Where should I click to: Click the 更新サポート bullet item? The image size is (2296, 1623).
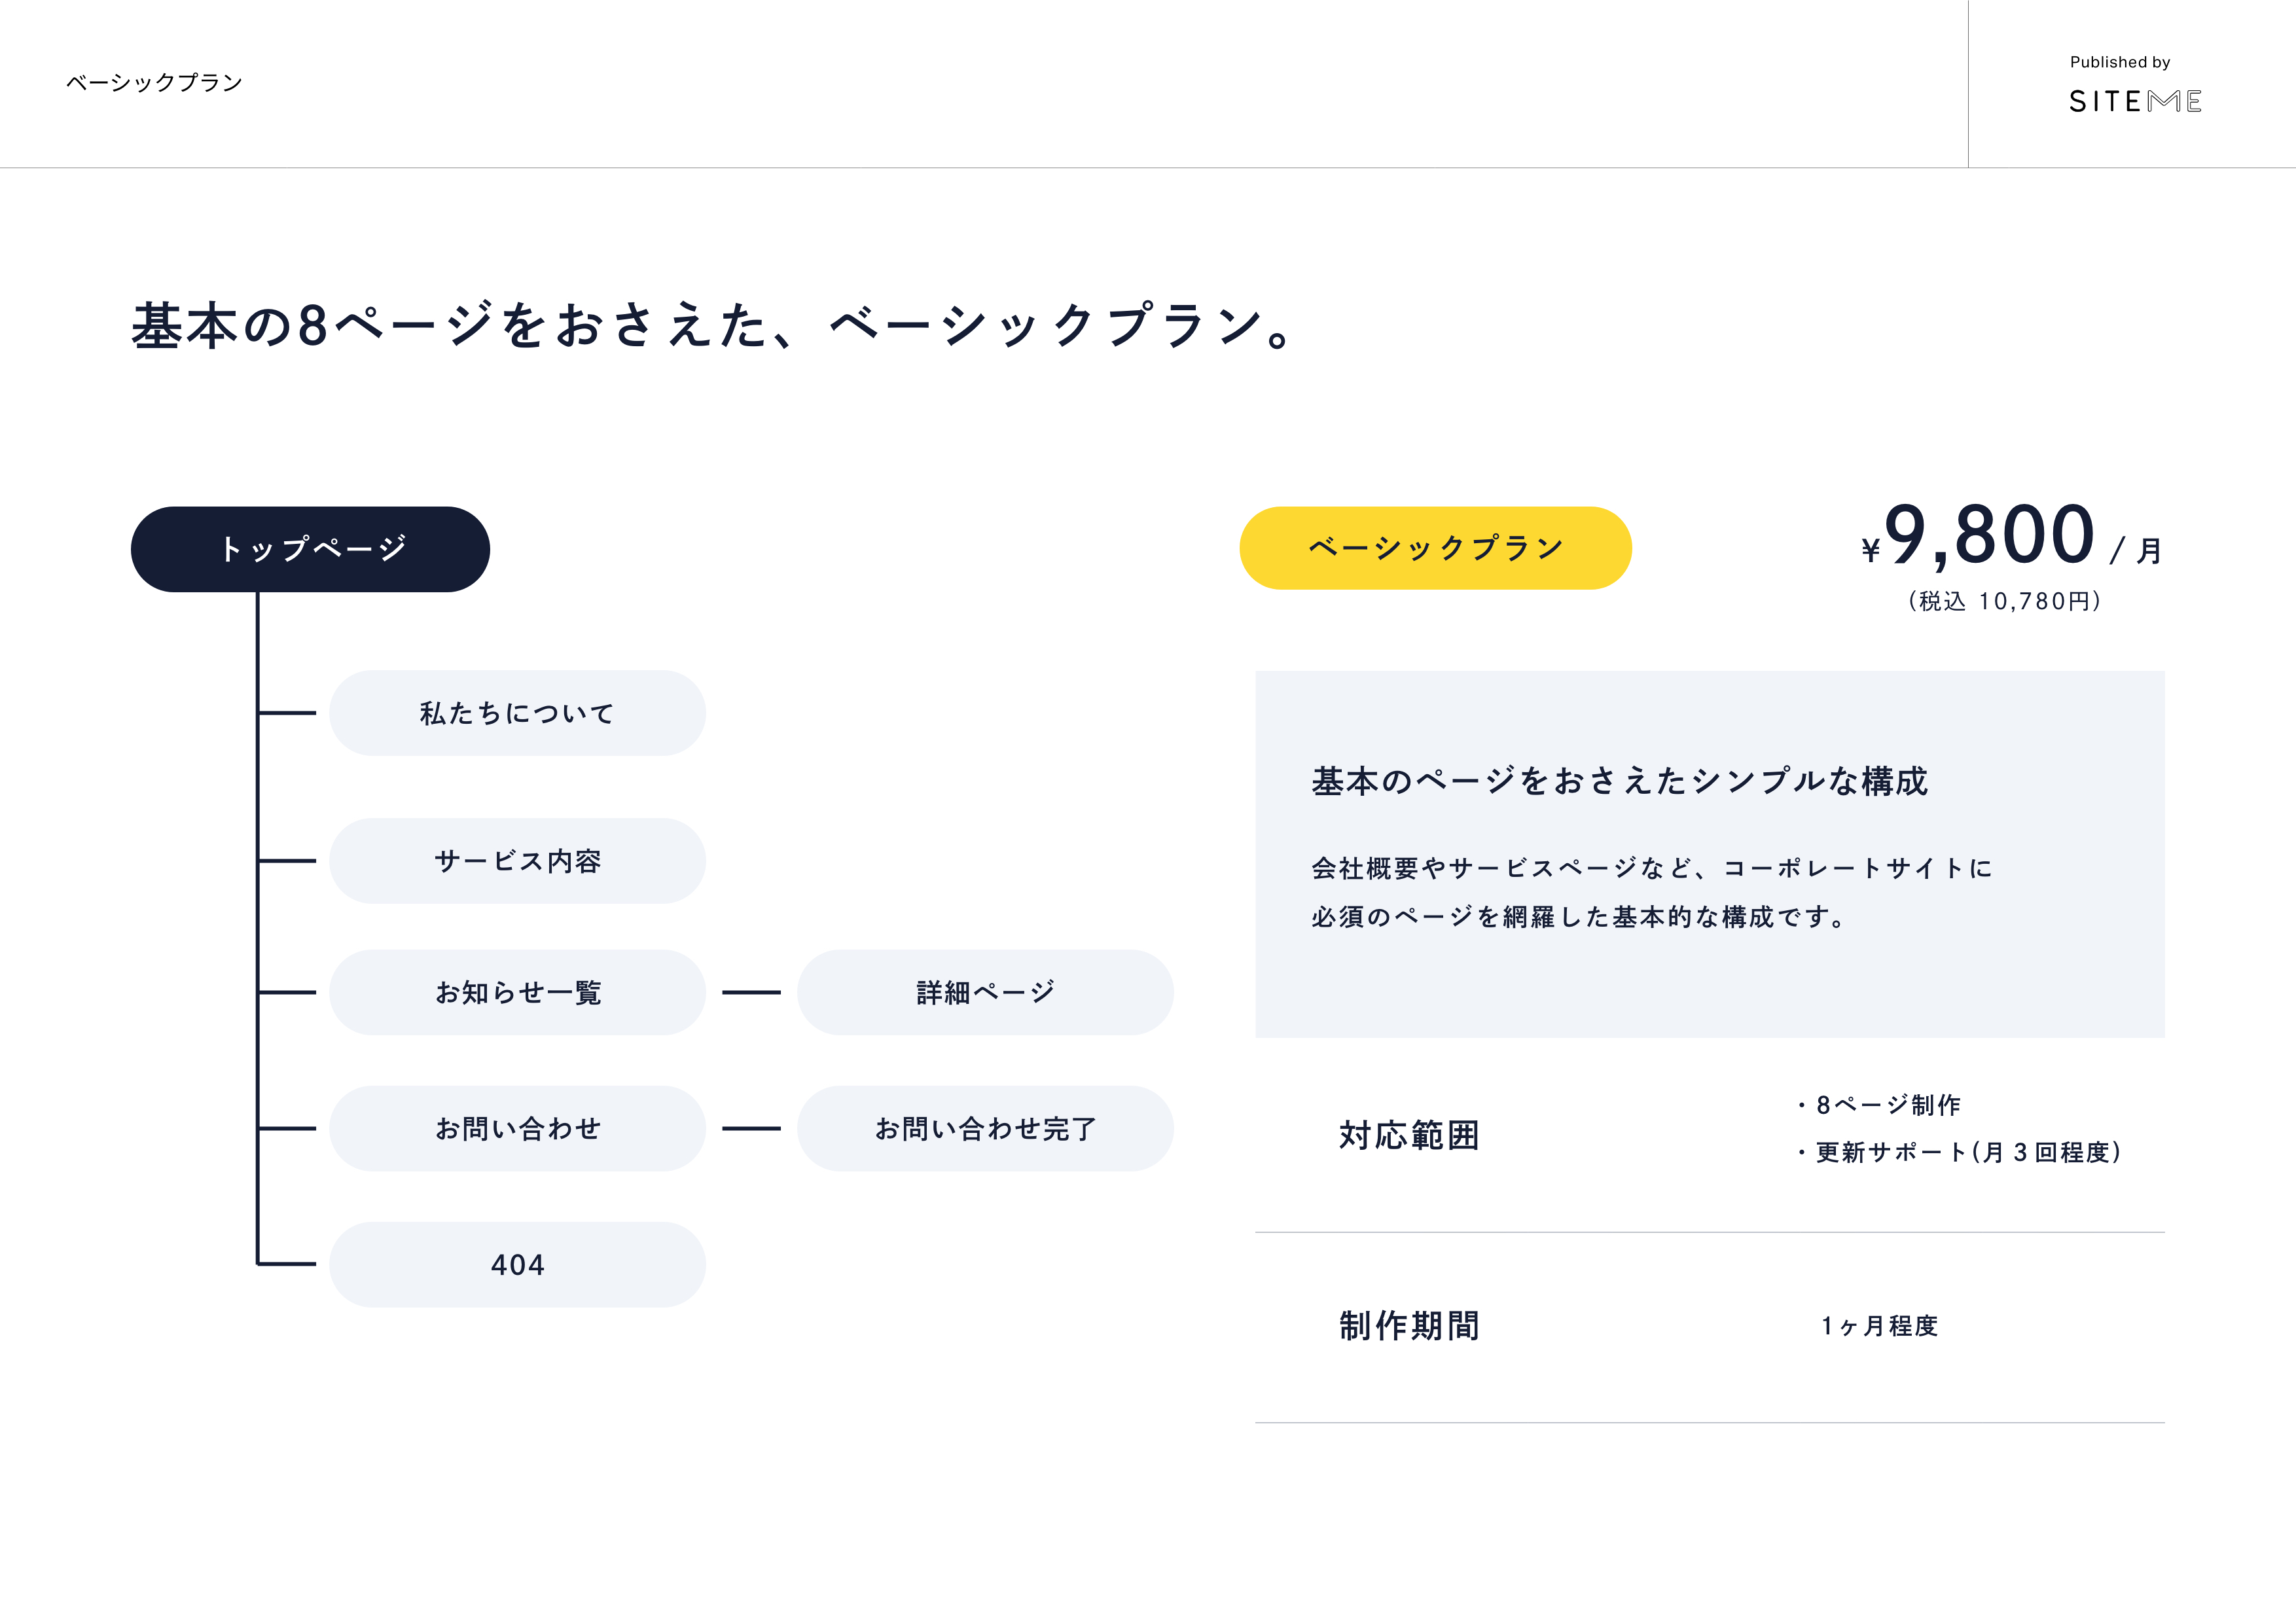(1959, 1152)
